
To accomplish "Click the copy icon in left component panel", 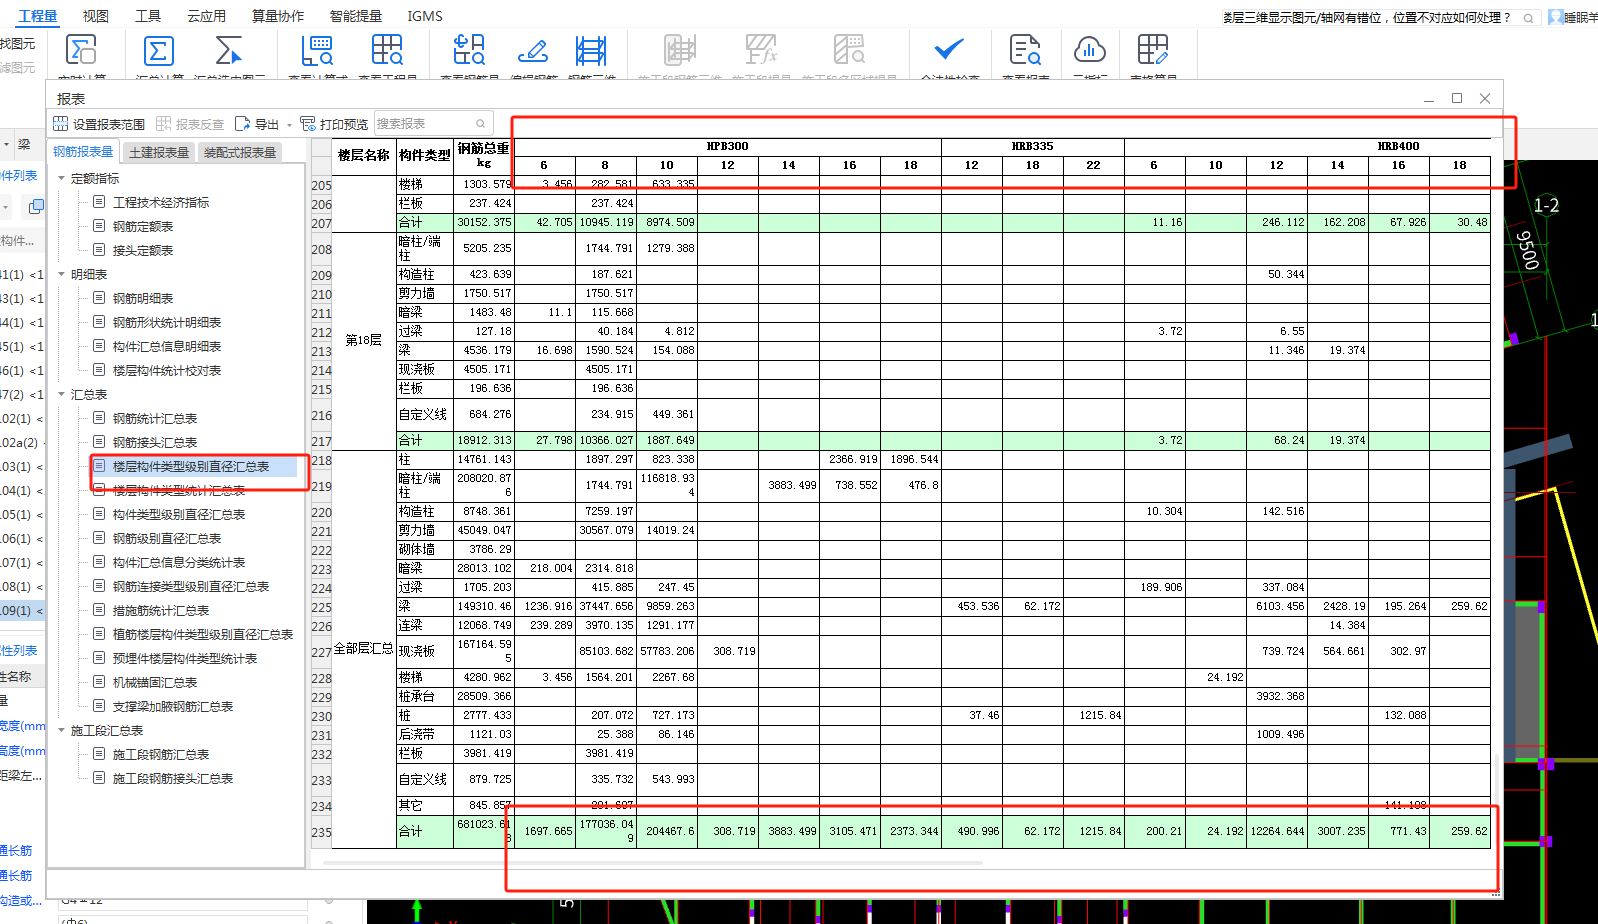I will coord(36,206).
